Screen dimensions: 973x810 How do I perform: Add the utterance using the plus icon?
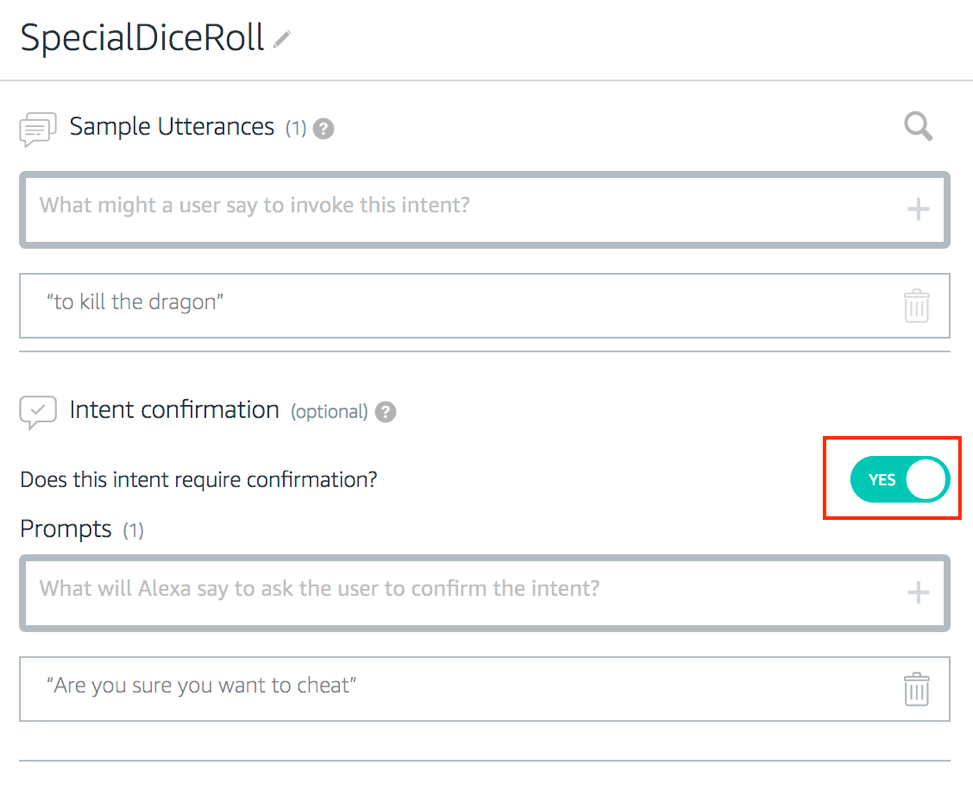point(917,209)
